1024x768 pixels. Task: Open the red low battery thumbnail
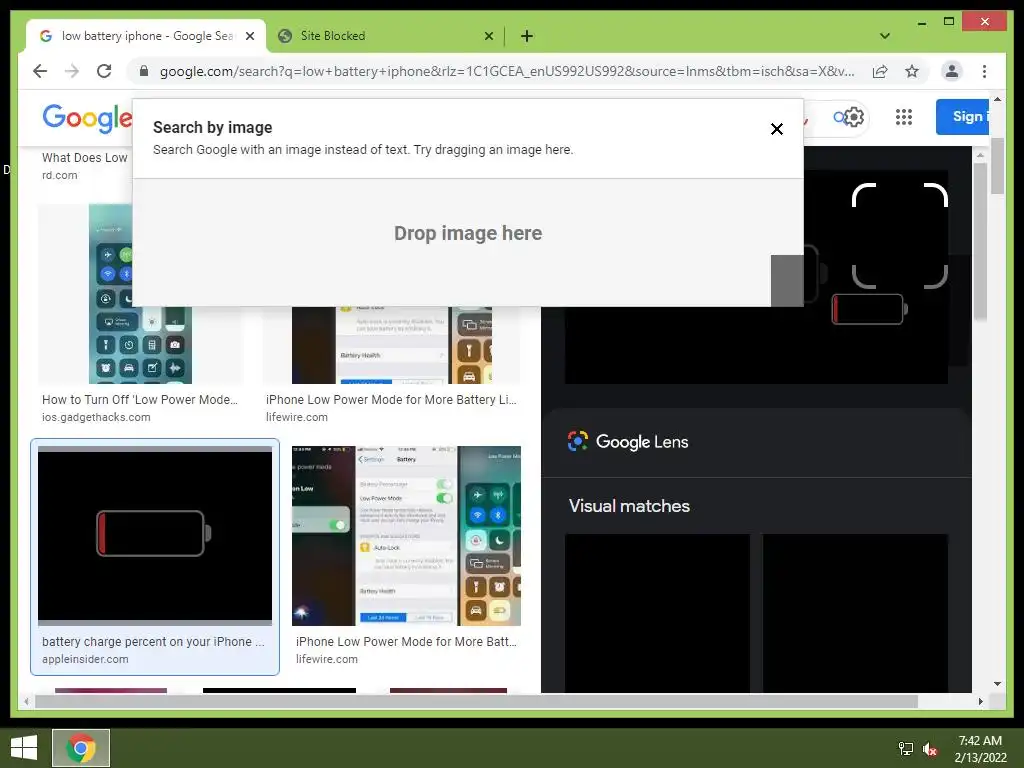pos(155,535)
